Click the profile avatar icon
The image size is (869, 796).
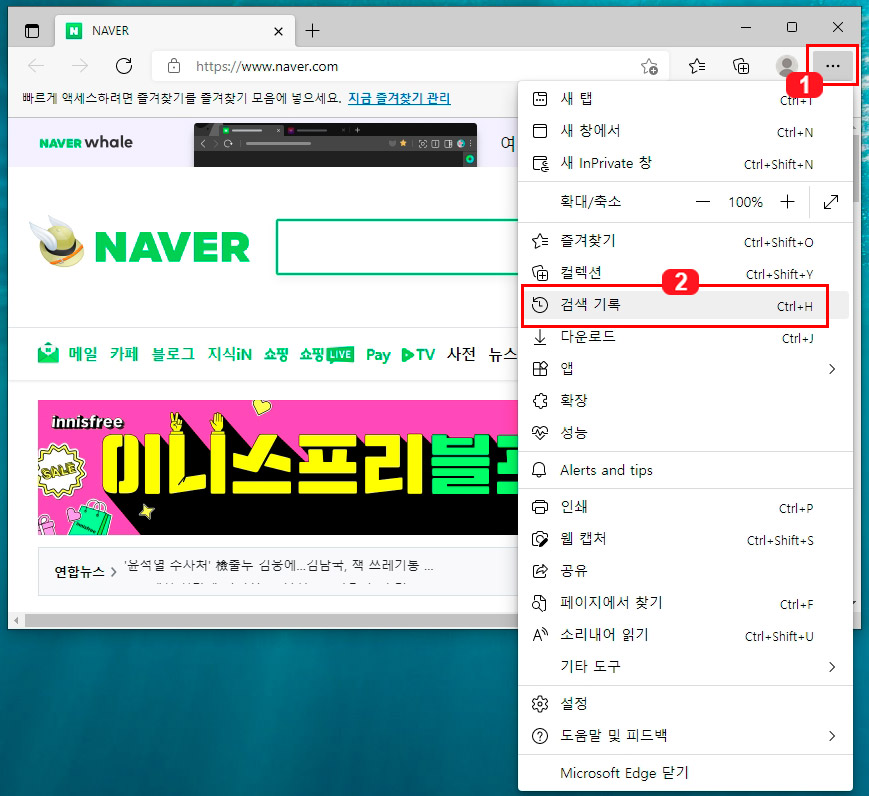pyautogui.click(x=786, y=66)
